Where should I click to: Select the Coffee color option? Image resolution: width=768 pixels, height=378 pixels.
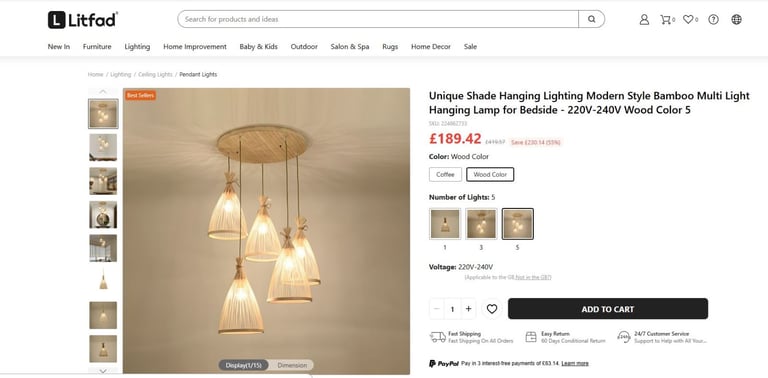445,174
